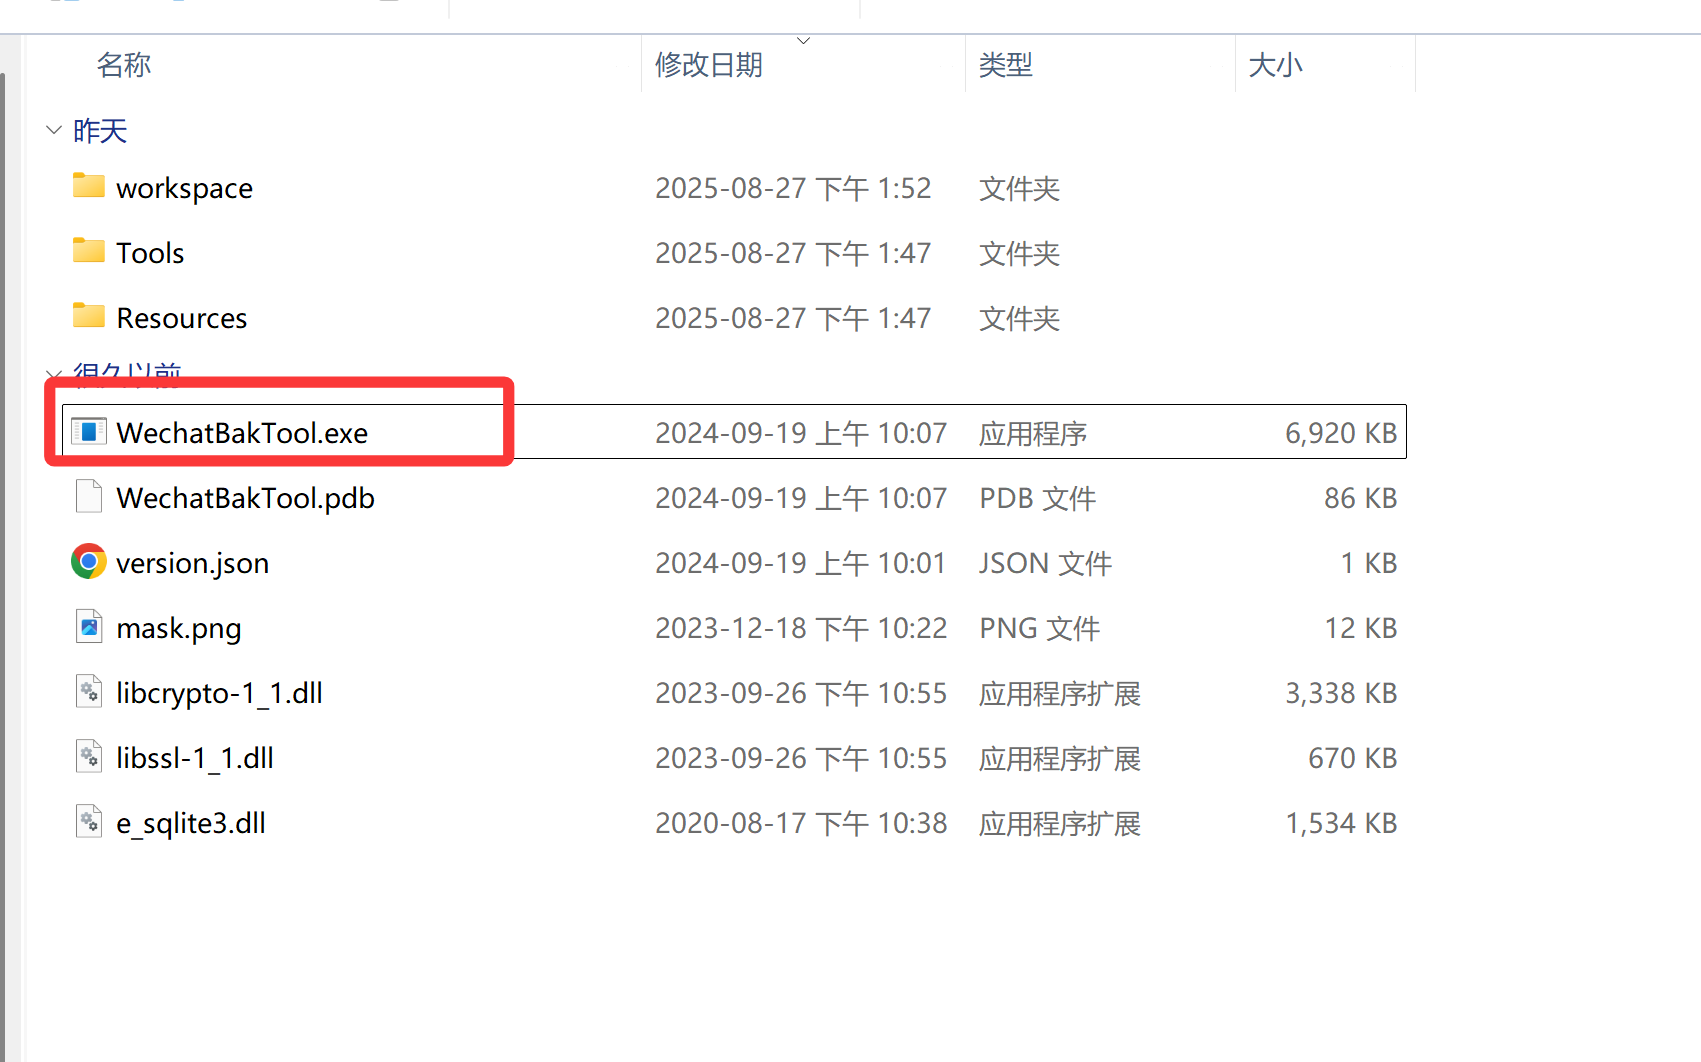
Task: Click the JSON 文件 type cell
Action: point(1045,563)
